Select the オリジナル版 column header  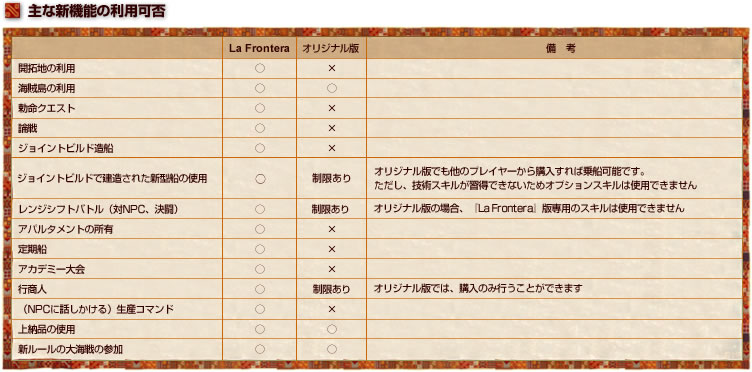coord(331,49)
